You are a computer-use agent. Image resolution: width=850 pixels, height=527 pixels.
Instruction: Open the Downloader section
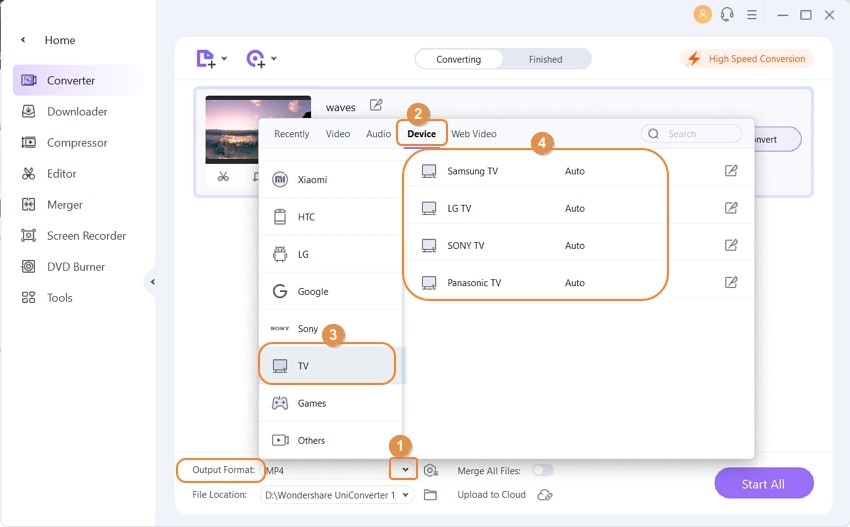79,112
